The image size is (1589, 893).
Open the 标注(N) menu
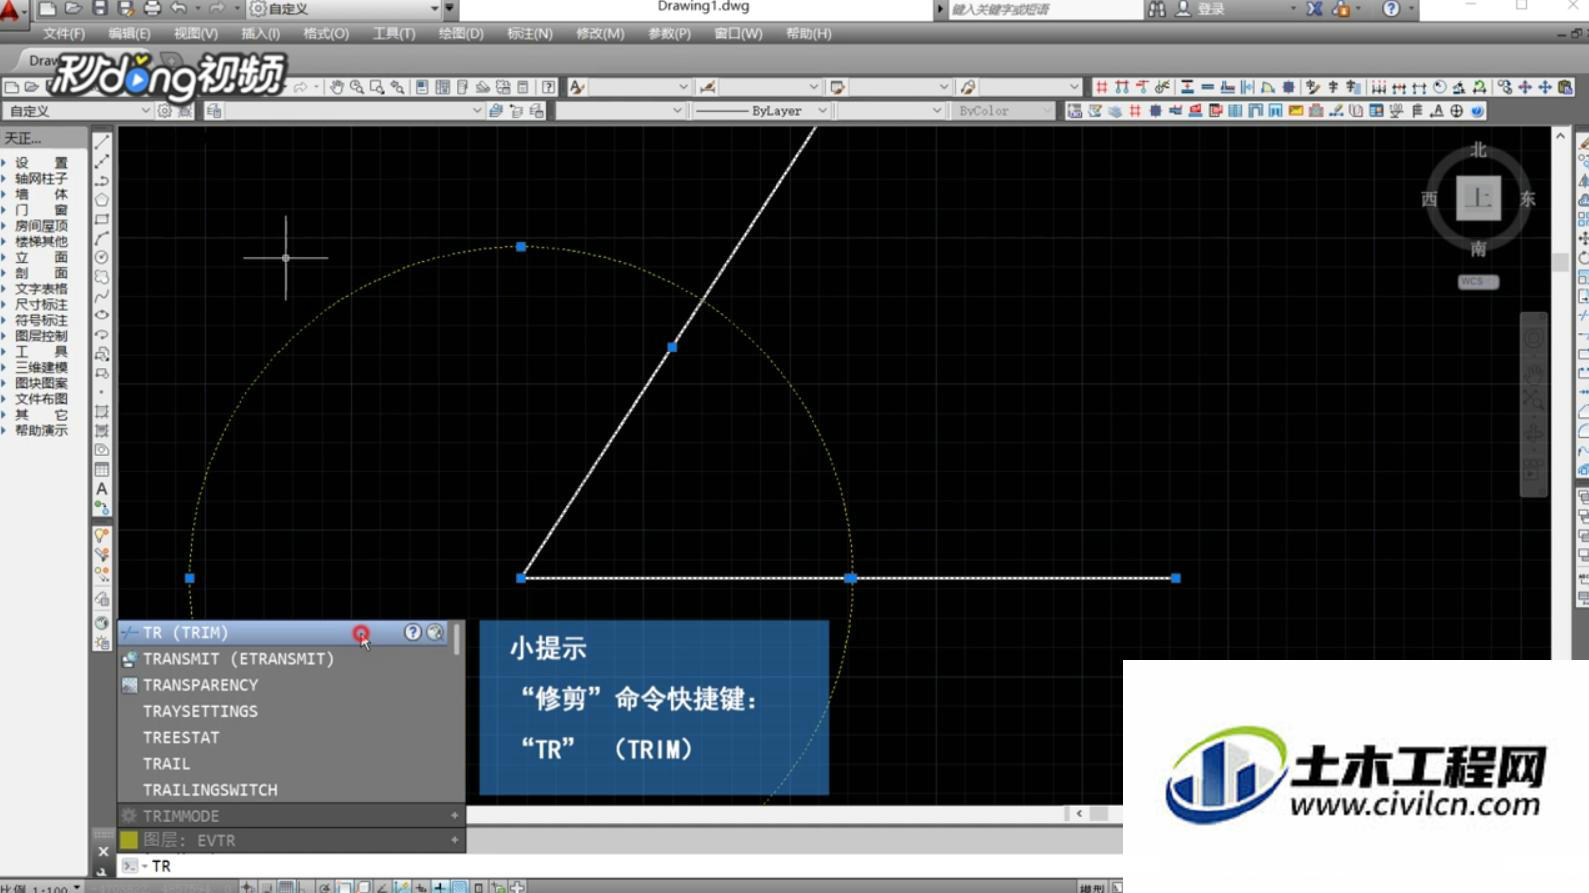(x=530, y=34)
